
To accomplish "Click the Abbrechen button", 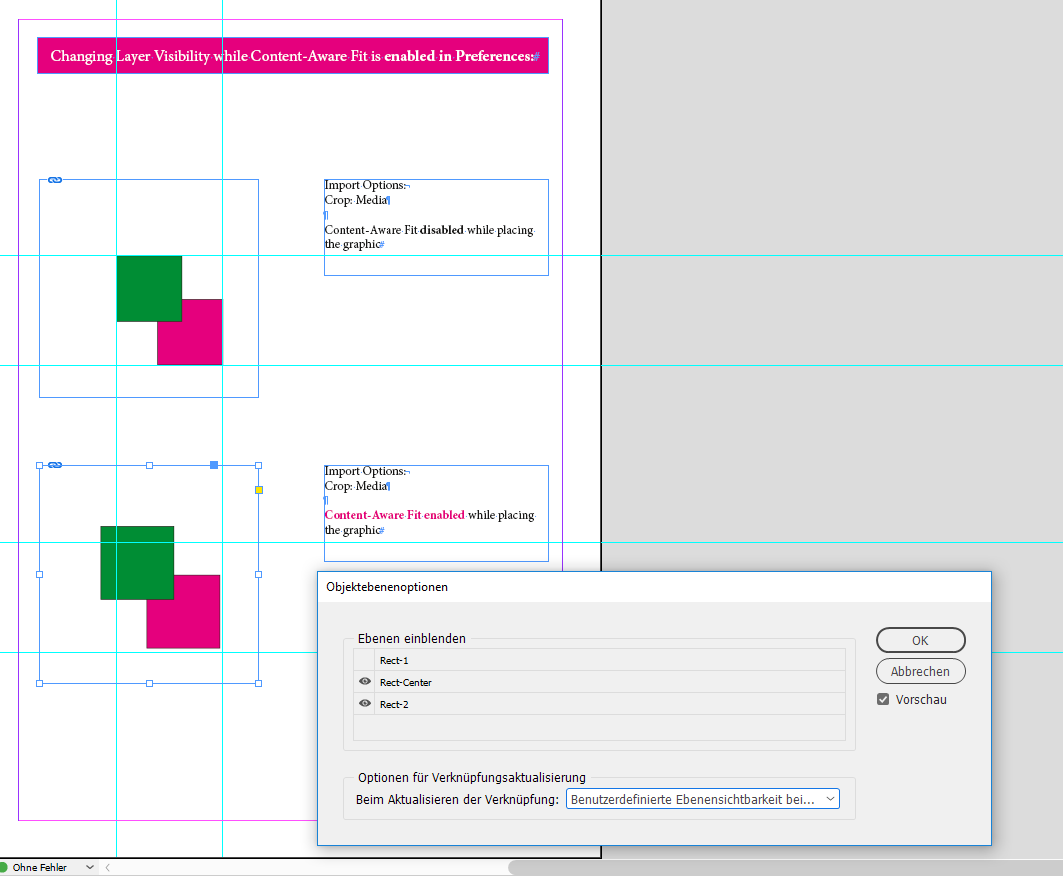I will tap(920, 671).
